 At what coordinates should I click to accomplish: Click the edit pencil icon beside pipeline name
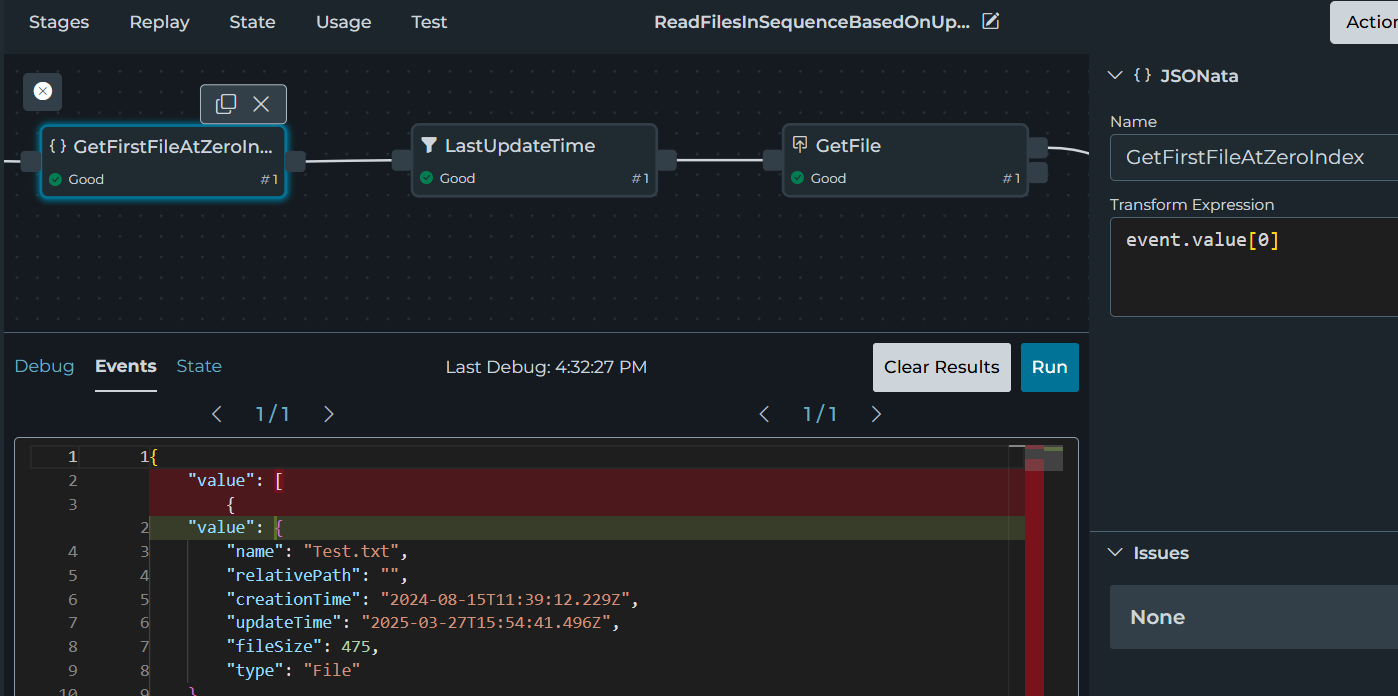pyautogui.click(x=990, y=21)
